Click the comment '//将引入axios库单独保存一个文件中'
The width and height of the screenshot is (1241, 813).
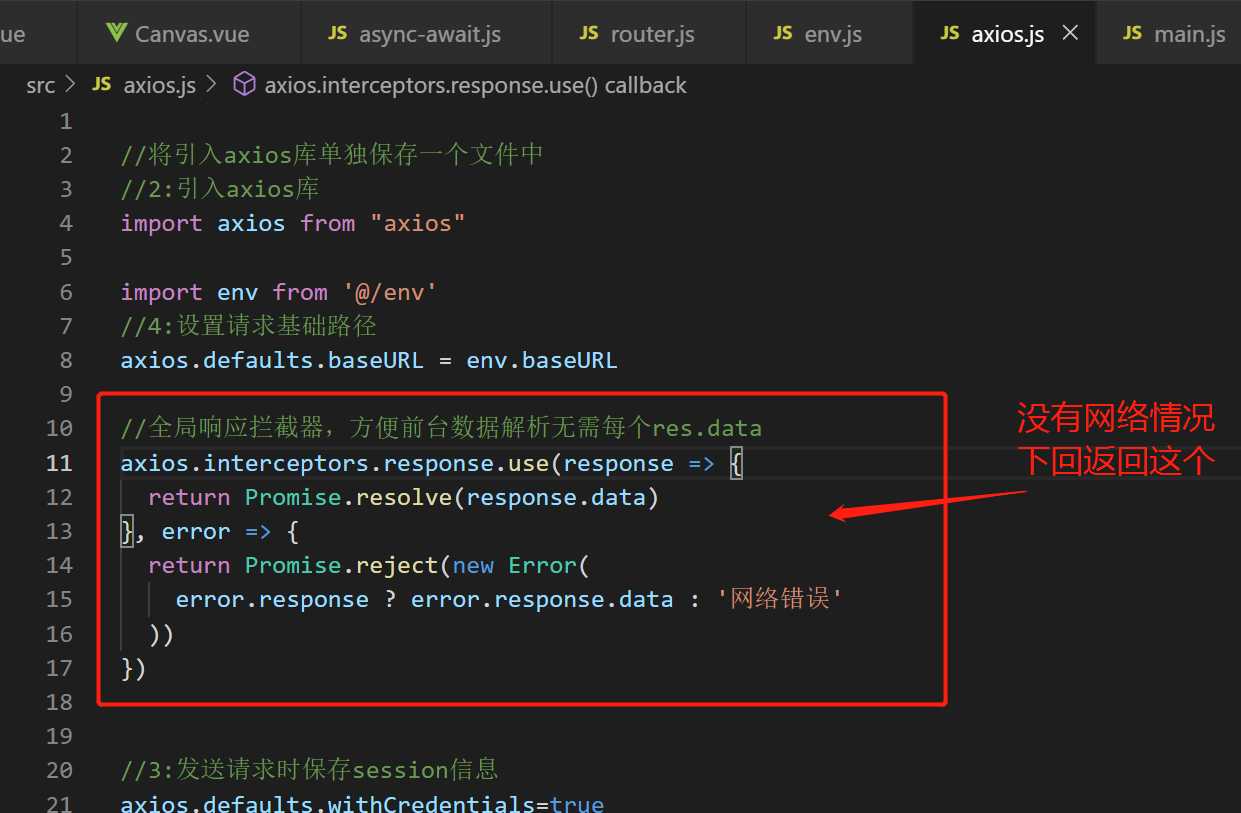332,154
